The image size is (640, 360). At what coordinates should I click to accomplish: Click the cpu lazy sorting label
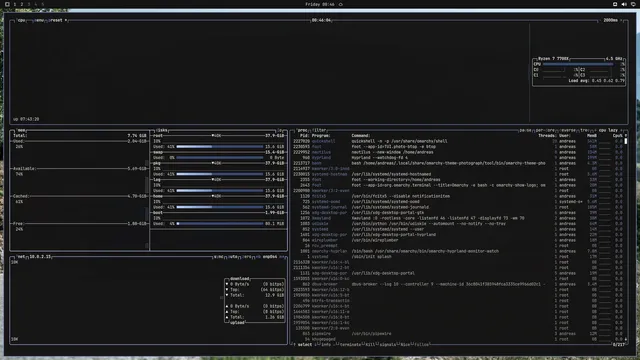(608, 130)
